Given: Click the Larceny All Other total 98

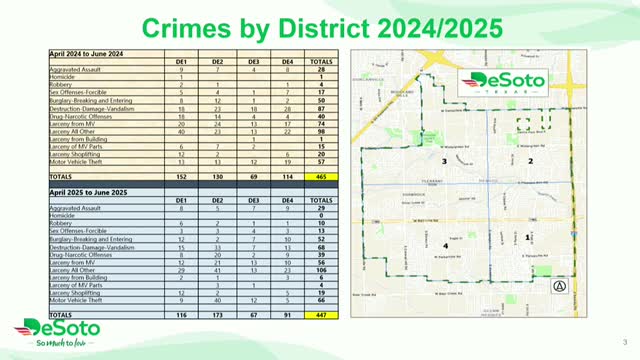Looking at the screenshot, I should coord(321,131).
